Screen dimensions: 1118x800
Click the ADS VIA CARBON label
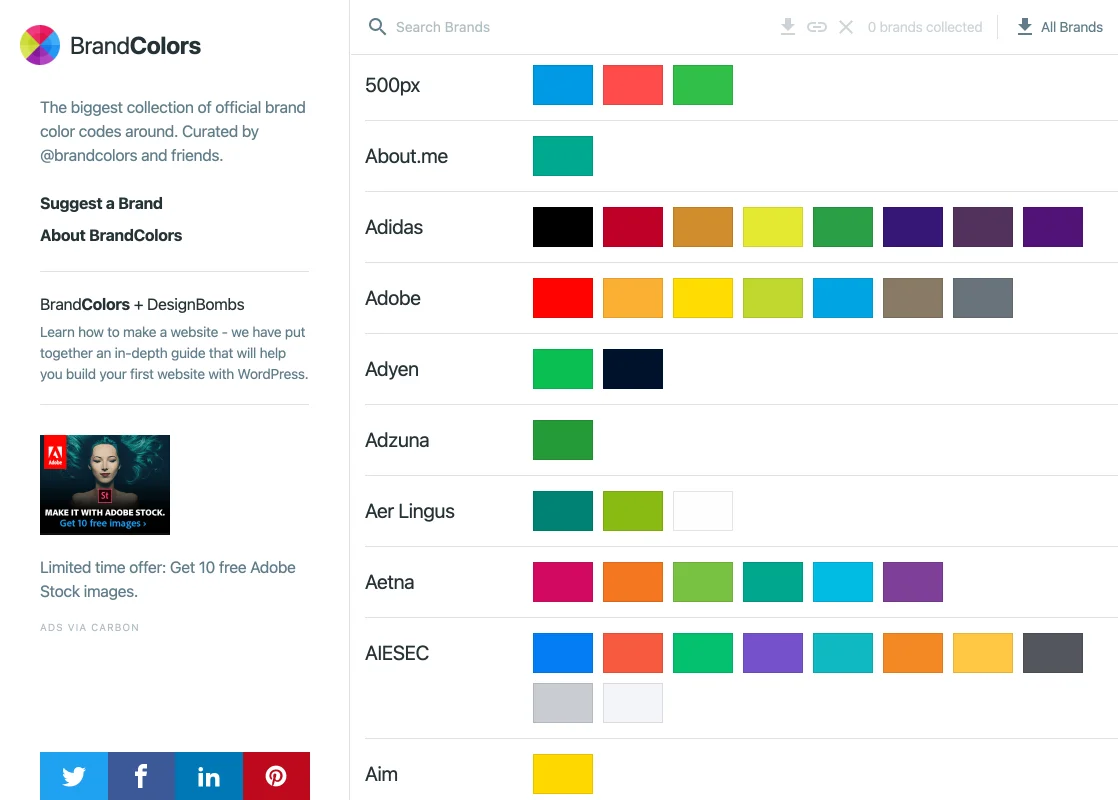(90, 627)
